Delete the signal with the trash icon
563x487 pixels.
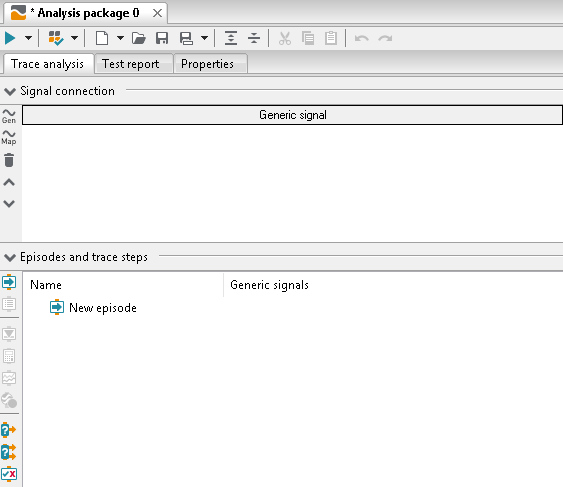9,160
